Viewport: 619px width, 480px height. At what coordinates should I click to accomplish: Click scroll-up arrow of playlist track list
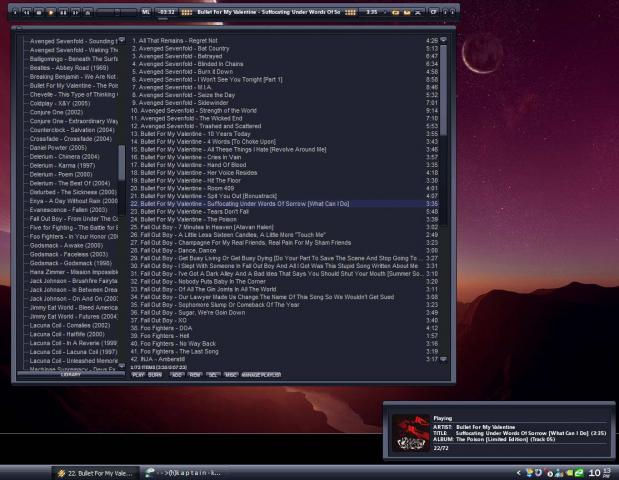pos(443,40)
